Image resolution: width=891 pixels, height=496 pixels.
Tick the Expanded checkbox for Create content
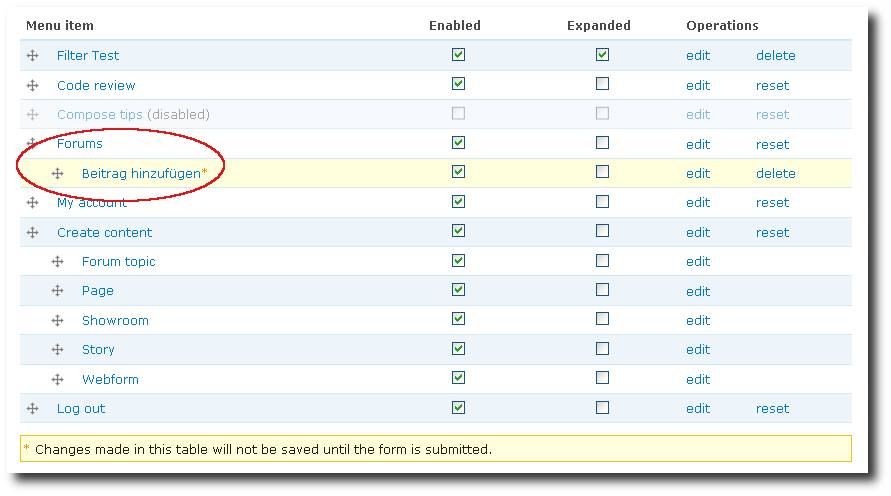(602, 231)
